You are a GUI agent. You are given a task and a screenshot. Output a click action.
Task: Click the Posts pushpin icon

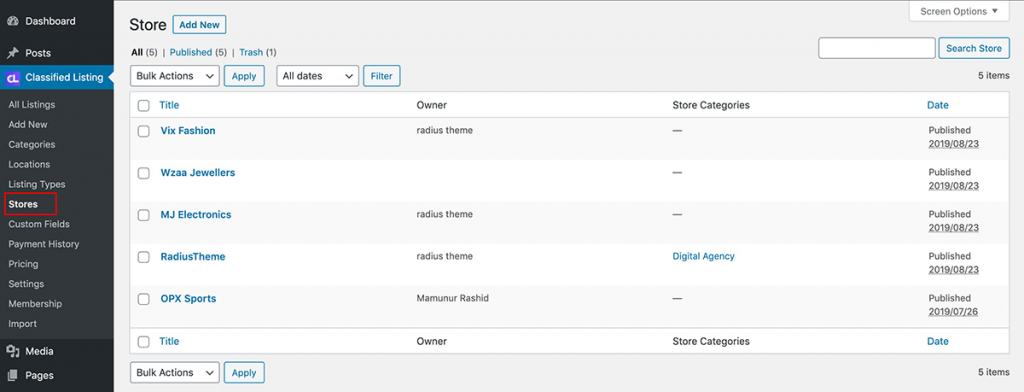[12, 53]
